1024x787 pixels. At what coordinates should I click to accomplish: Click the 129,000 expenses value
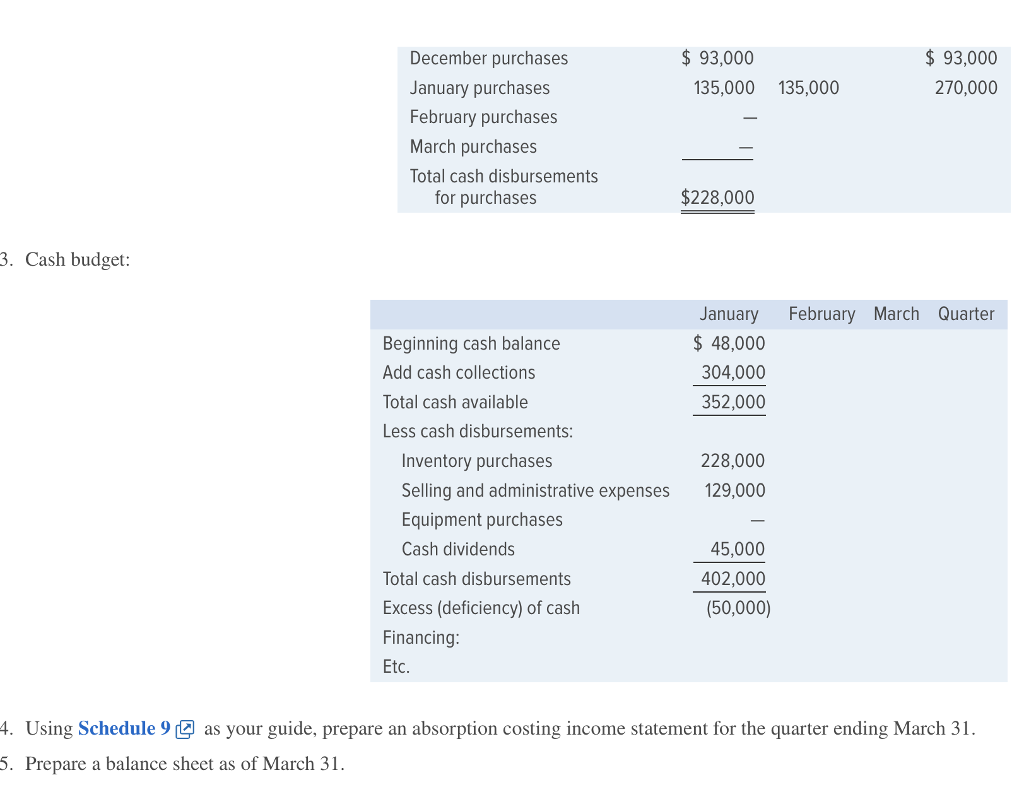(735, 491)
